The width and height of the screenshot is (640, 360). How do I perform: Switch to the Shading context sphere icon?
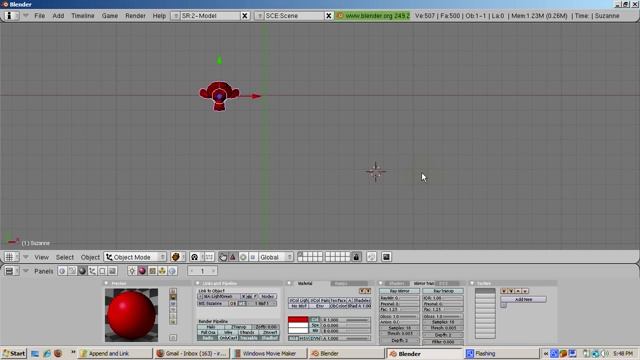[82, 271]
